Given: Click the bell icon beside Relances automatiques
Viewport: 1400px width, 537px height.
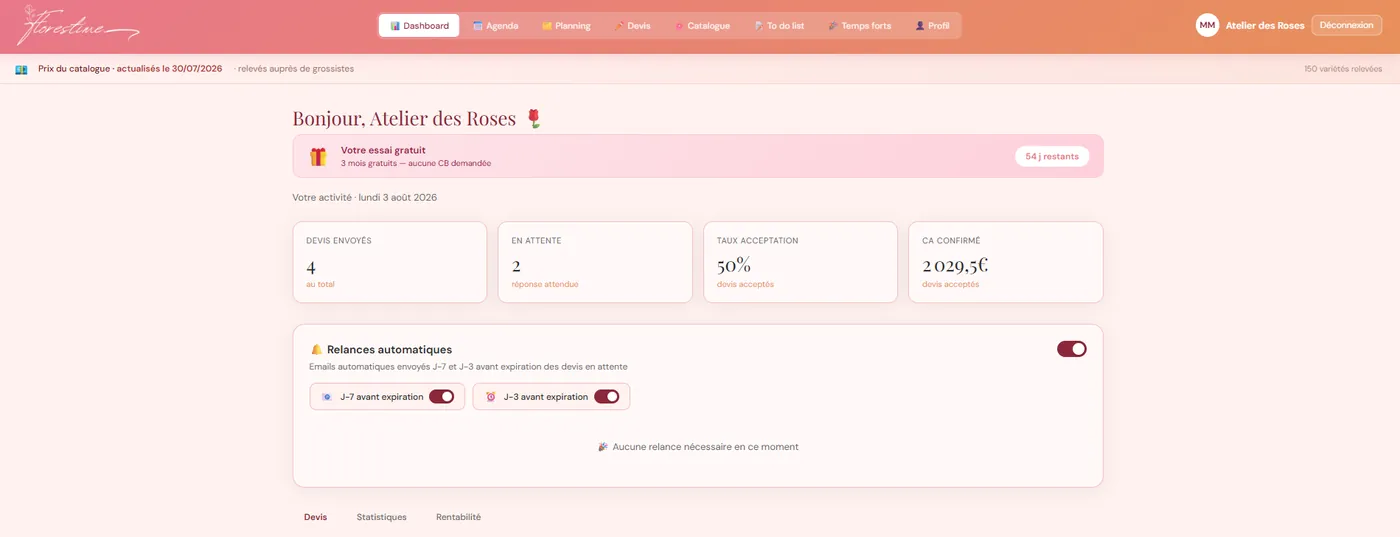Looking at the screenshot, I should point(316,350).
